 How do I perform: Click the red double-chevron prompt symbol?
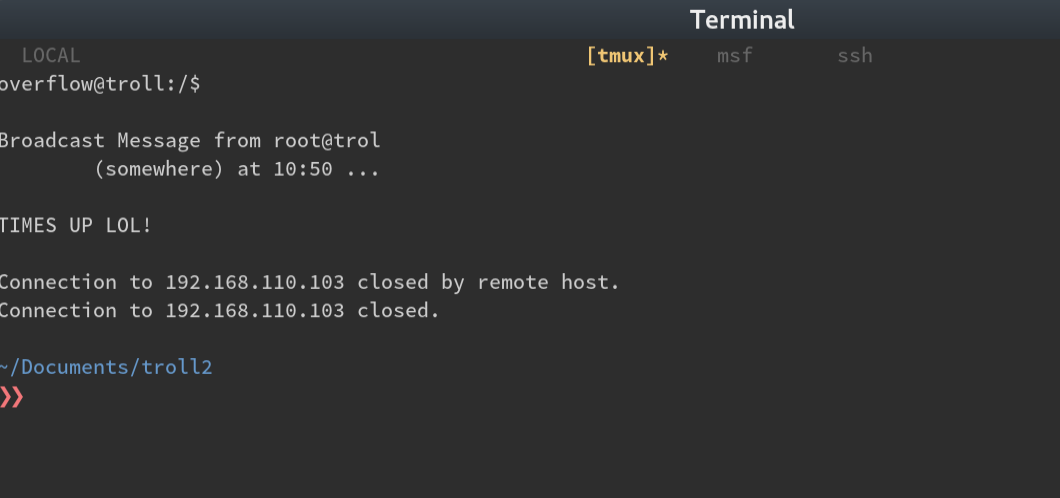click(x=11, y=397)
